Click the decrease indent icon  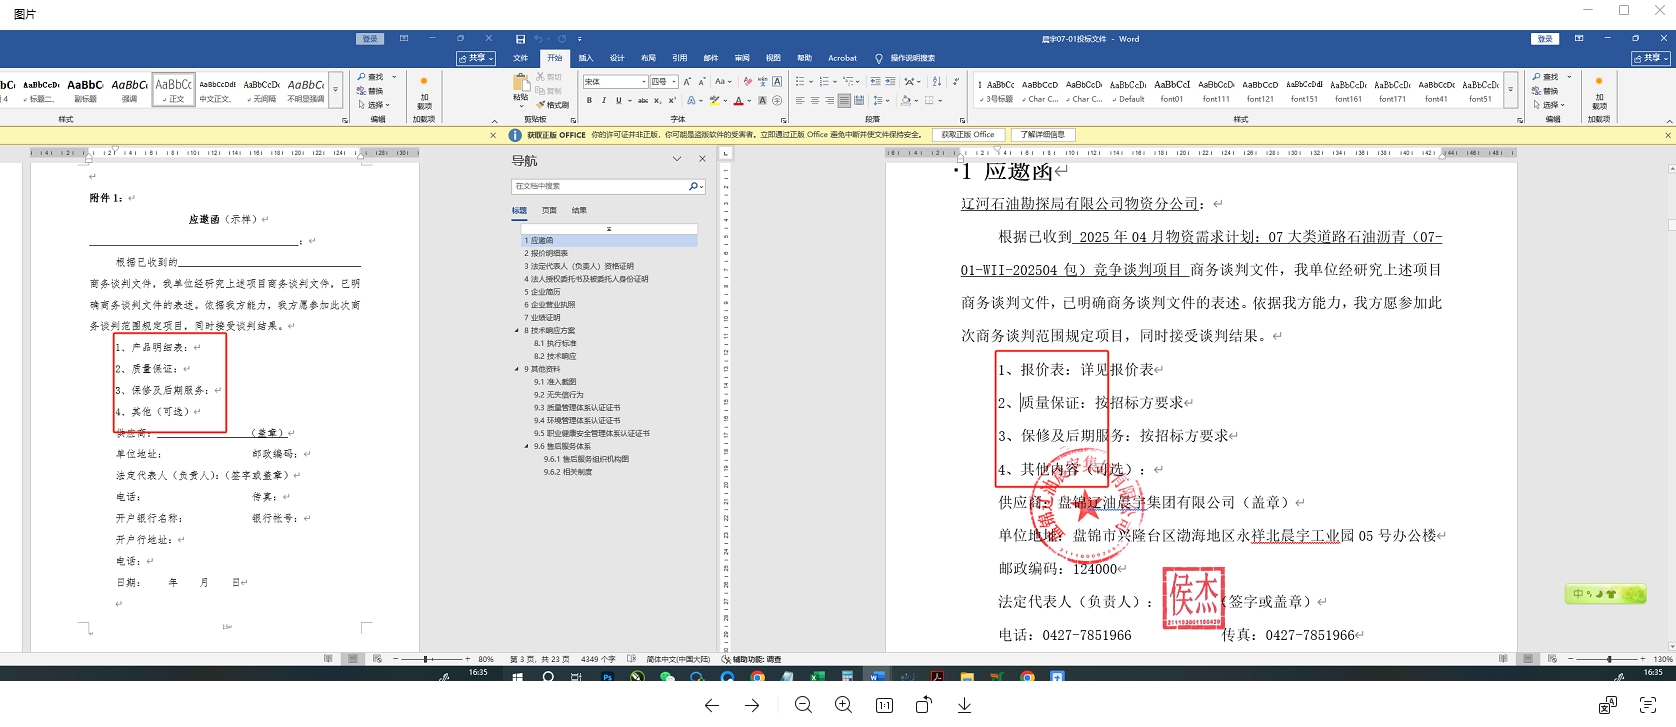coord(875,82)
